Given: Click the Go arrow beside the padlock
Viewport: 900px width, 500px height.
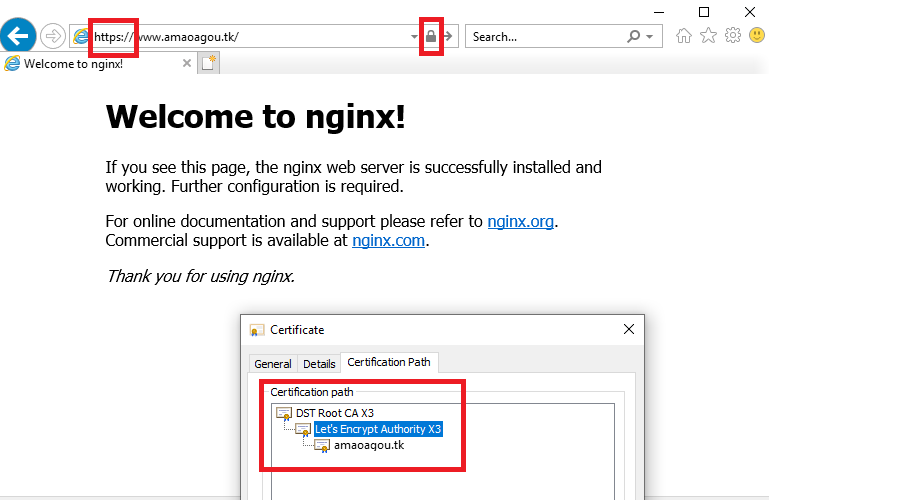Looking at the screenshot, I should pyautogui.click(x=448, y=37).
